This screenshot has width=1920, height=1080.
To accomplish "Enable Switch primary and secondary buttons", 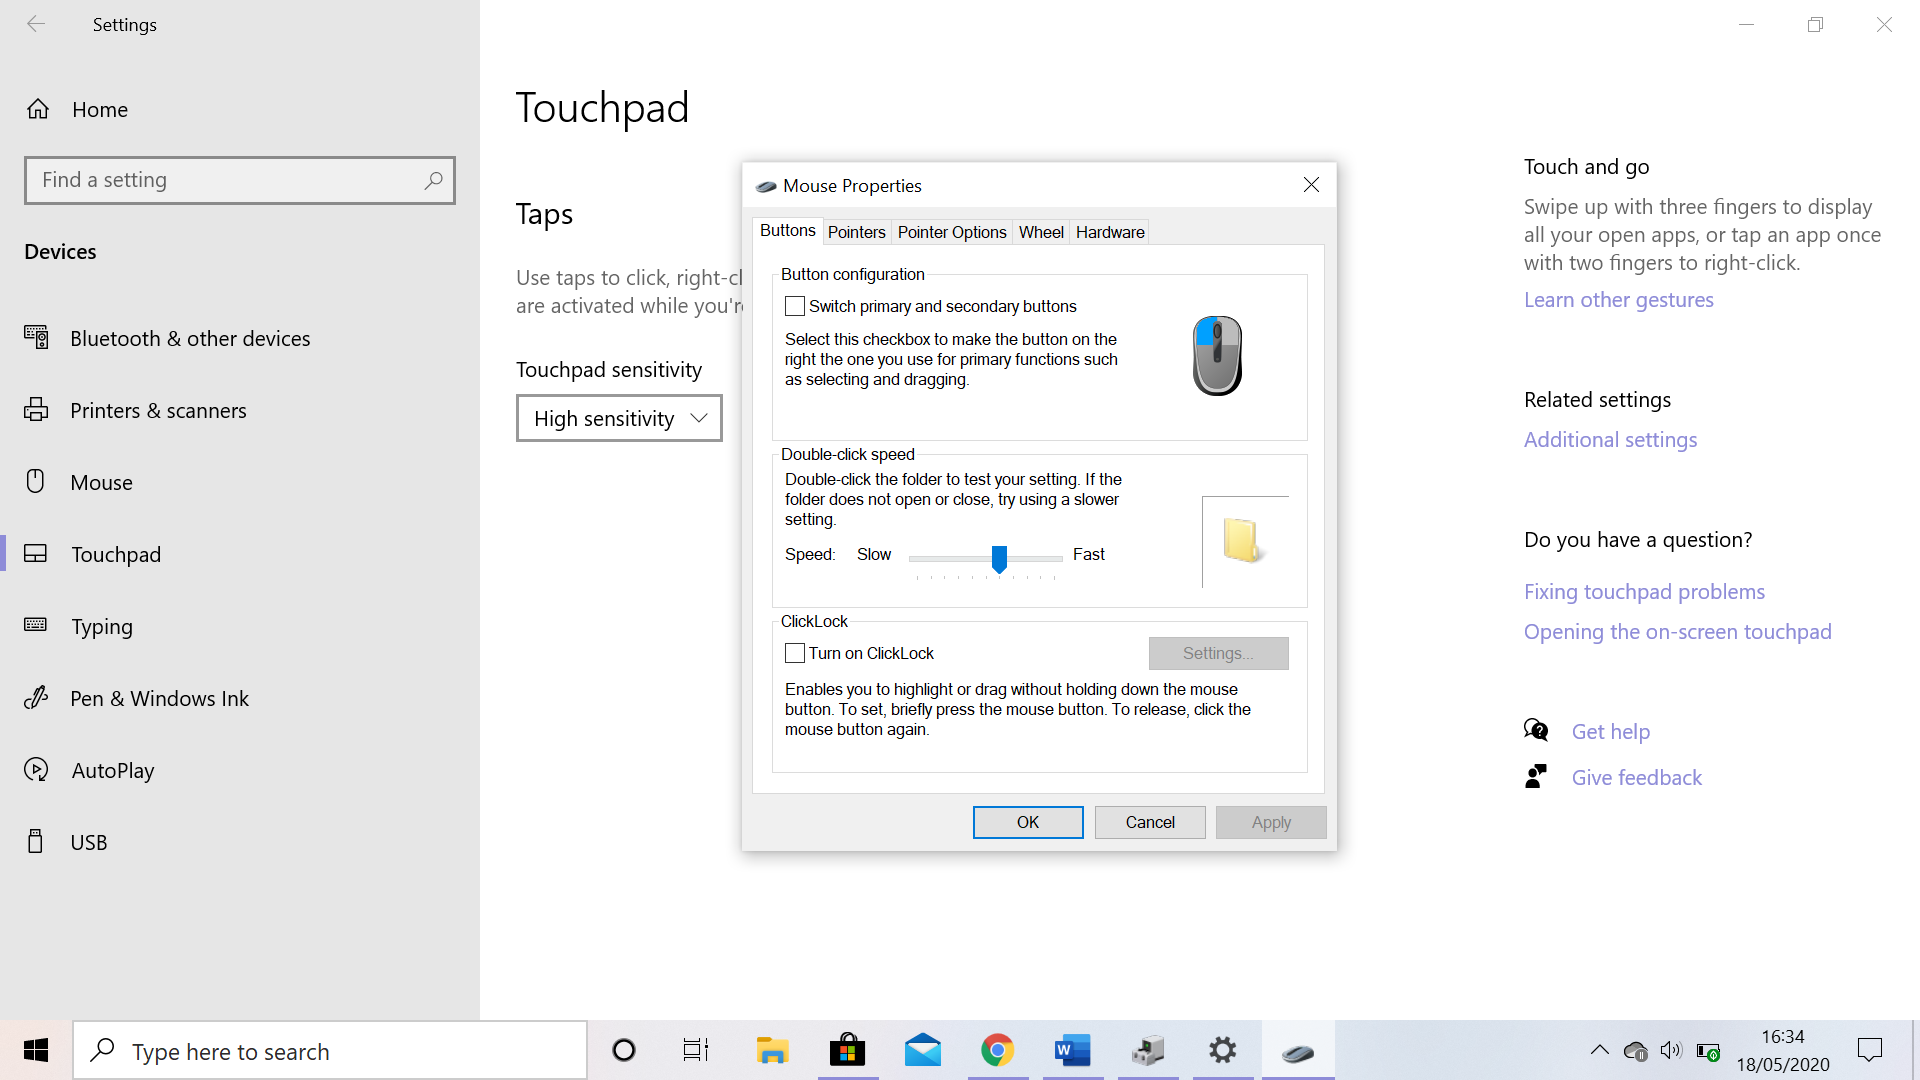I will coord(795,306).
